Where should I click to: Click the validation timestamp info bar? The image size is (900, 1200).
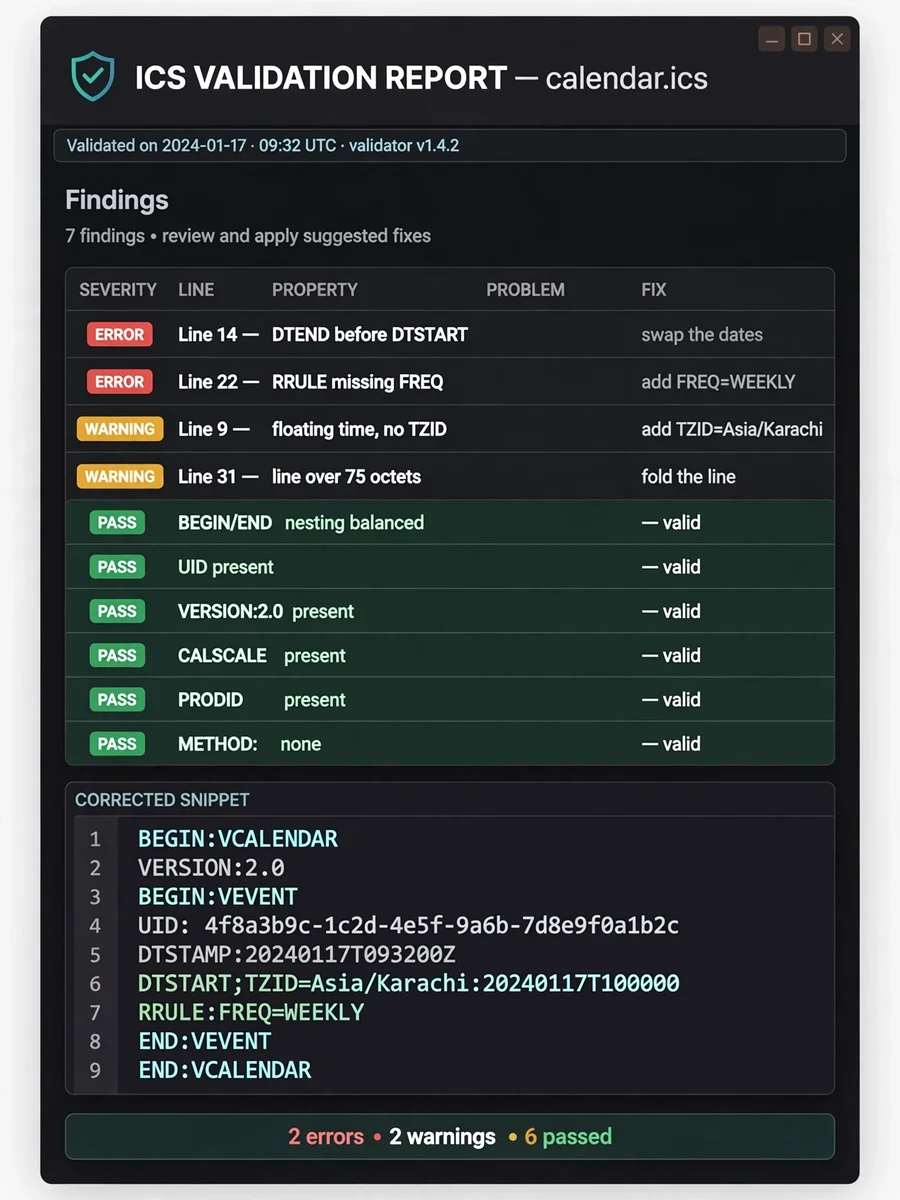450,145
